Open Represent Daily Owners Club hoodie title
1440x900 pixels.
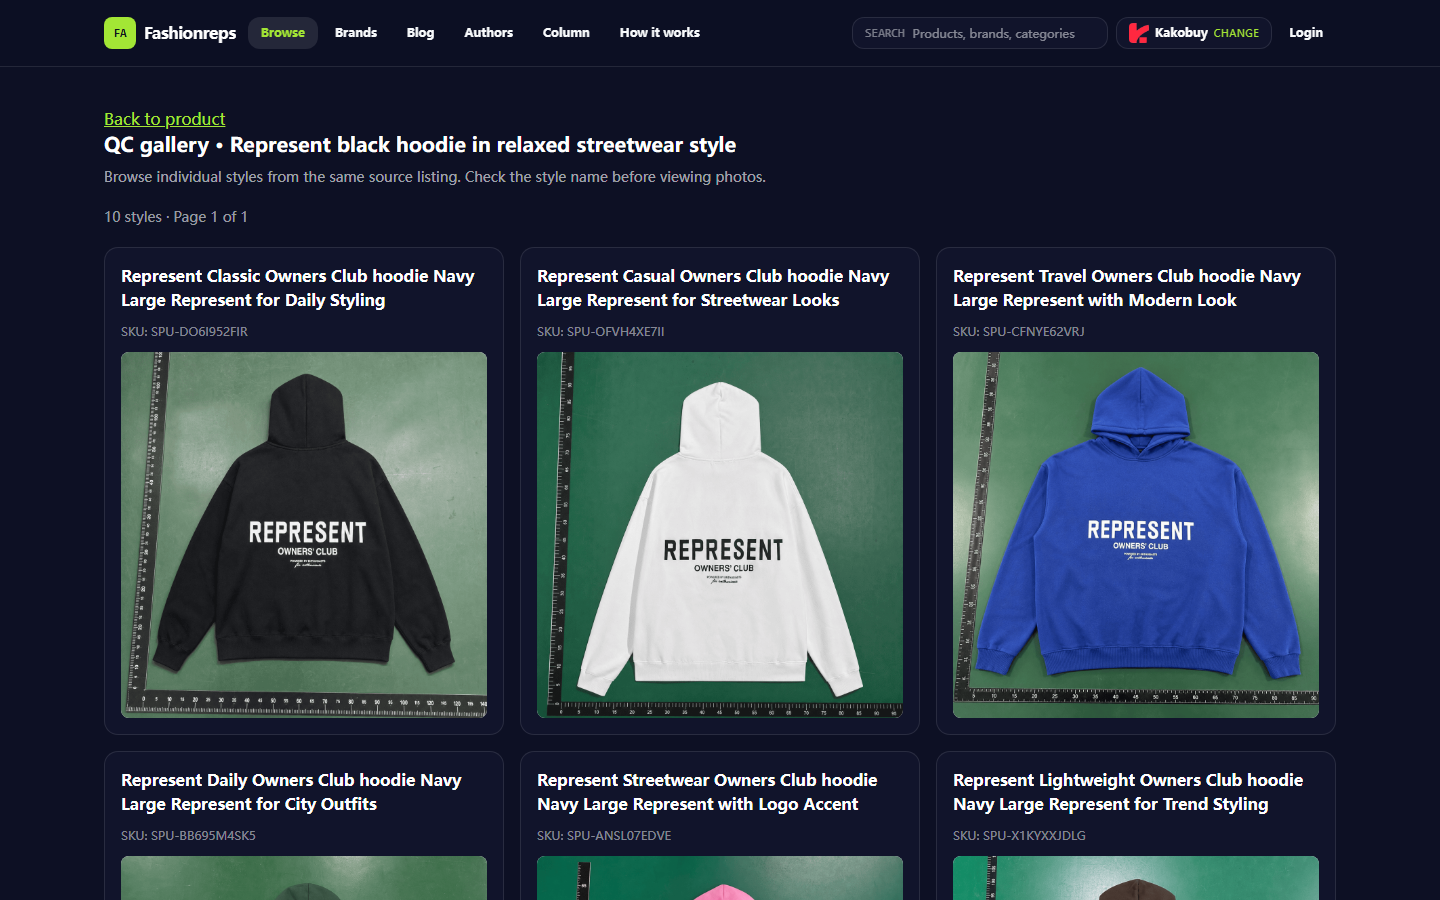291,792
